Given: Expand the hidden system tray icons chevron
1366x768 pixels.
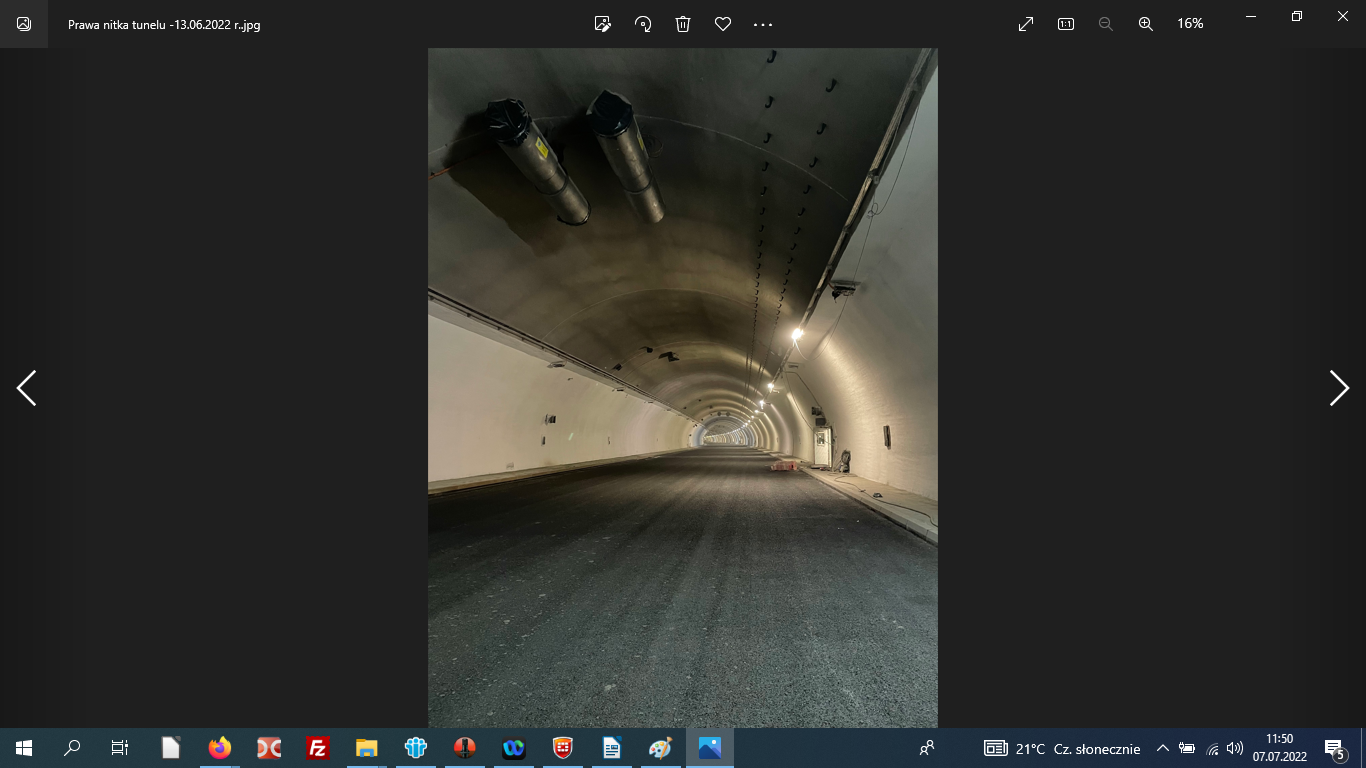Looking at the screenshot, I should (1162, 748).
